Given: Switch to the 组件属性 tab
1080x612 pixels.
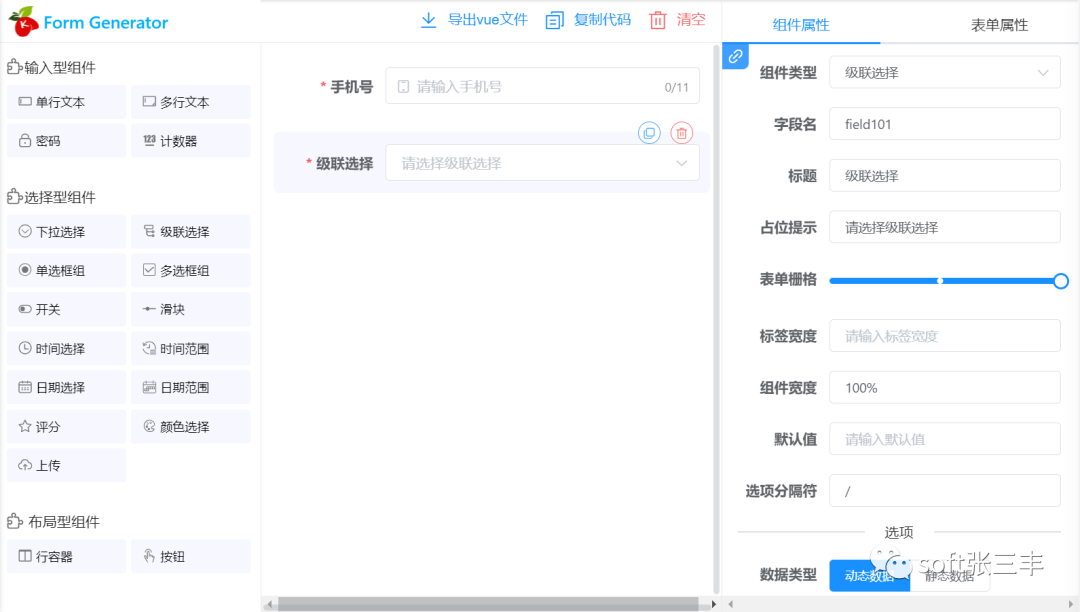Looking at the screenshot, I should coord(801,25).
